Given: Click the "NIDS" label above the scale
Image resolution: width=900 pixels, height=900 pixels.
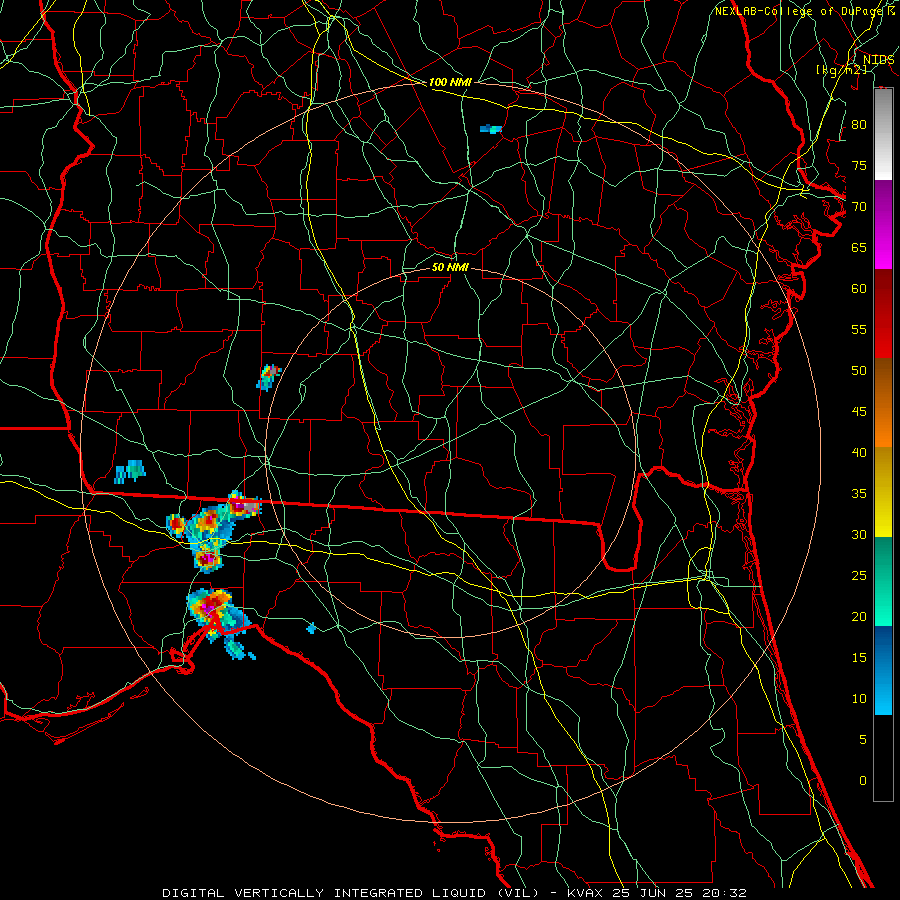Looking at the screenshot, I should 878,59.
